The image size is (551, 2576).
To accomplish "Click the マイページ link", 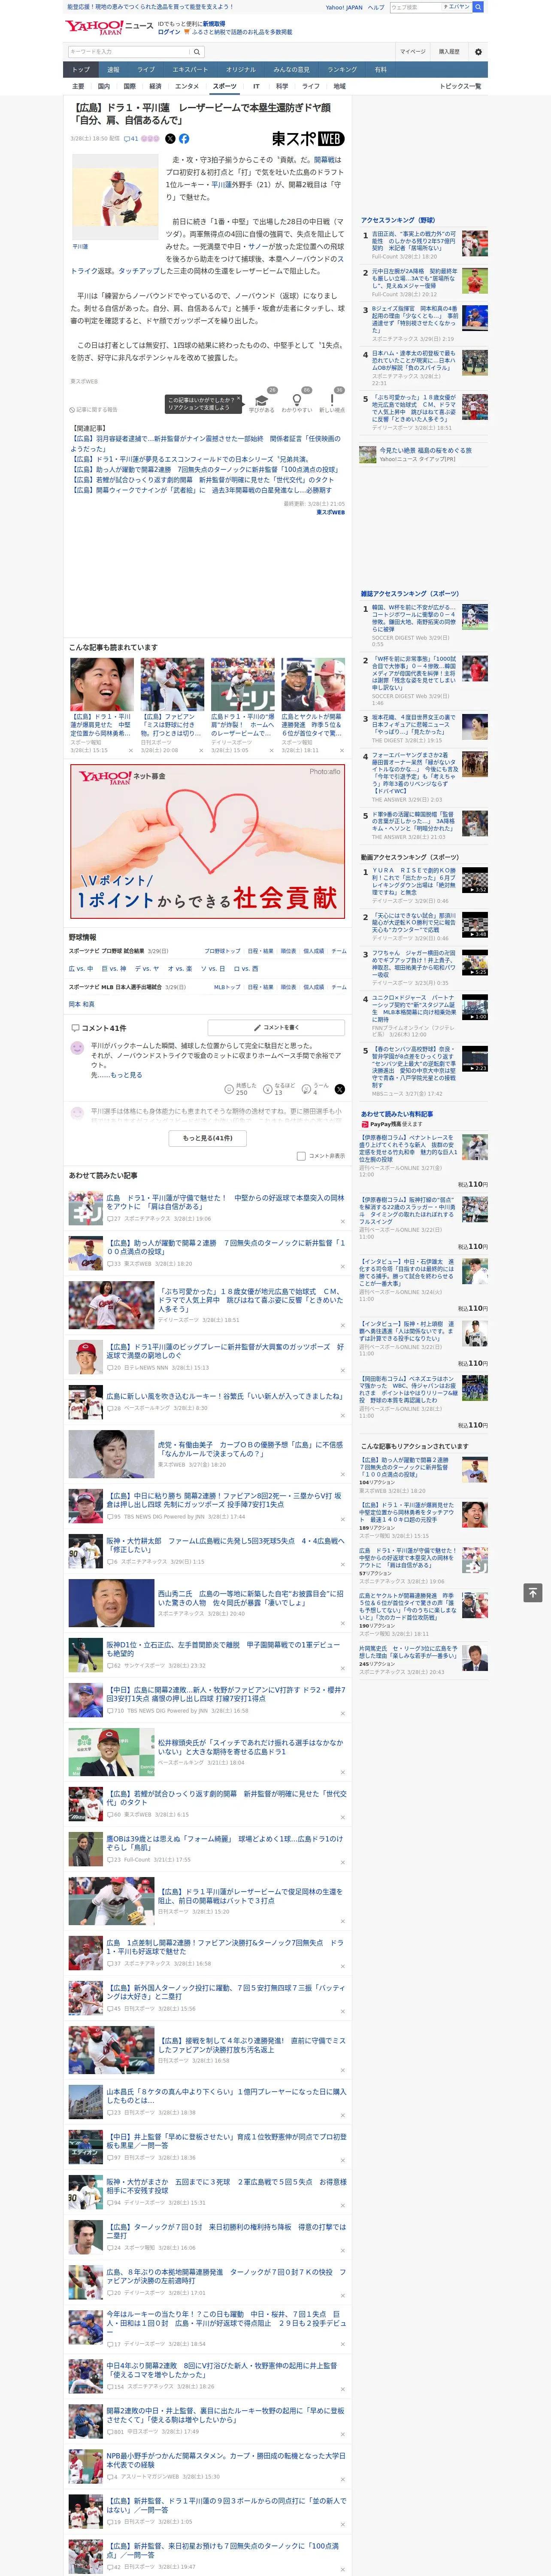I will pos(412,52).
